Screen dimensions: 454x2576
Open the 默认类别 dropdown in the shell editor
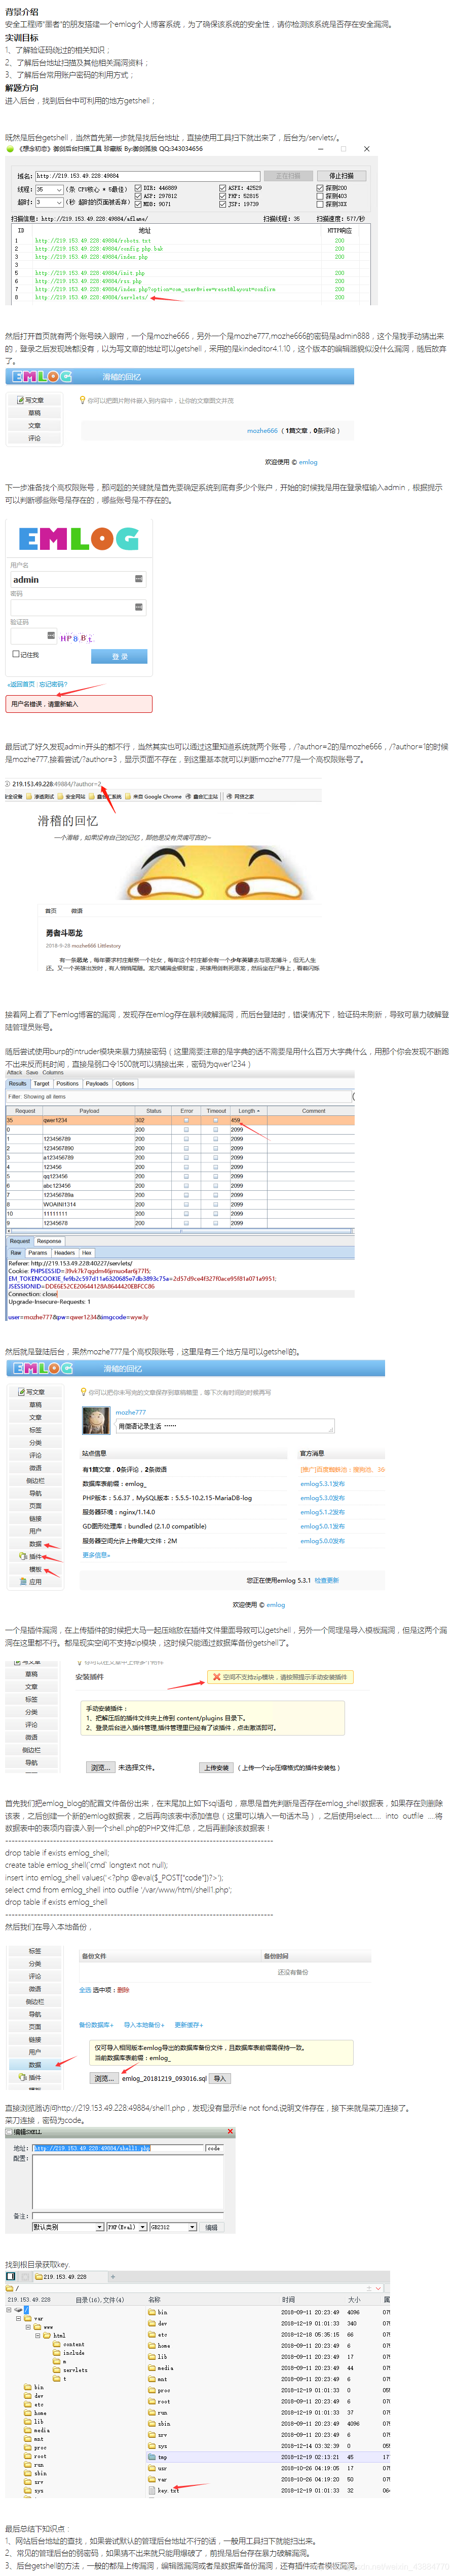tap(99, 2227)
